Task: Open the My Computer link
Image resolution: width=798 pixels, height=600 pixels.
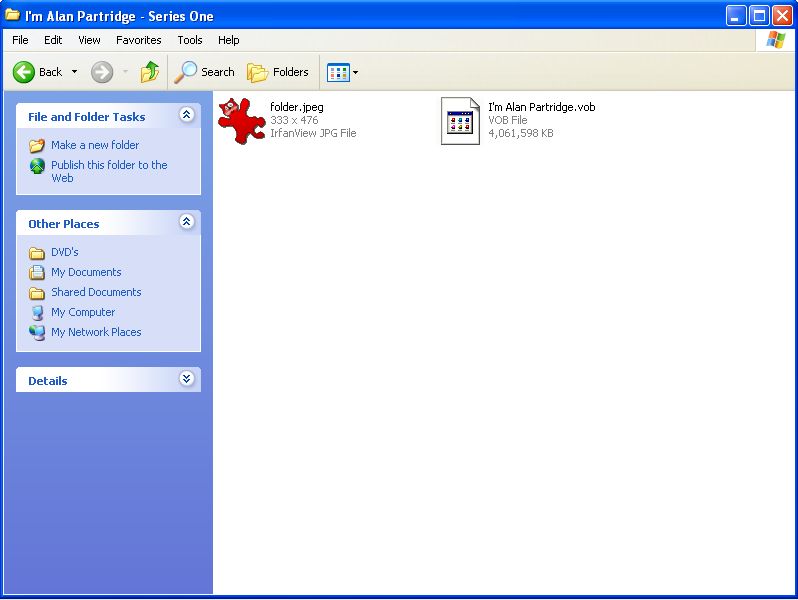Action: [83, 312]
